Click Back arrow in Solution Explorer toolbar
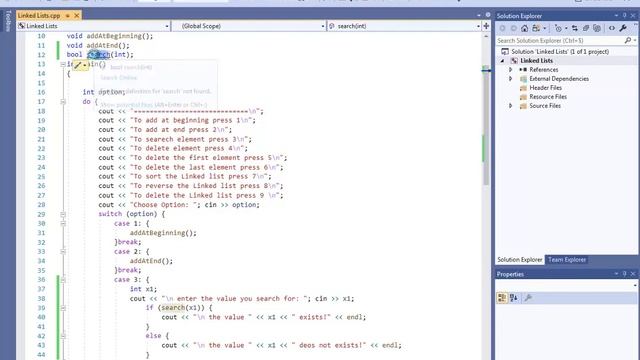Image resolution: width=640 pixels, height=360 pixels. pyautogui.click(x=502, y=28)
